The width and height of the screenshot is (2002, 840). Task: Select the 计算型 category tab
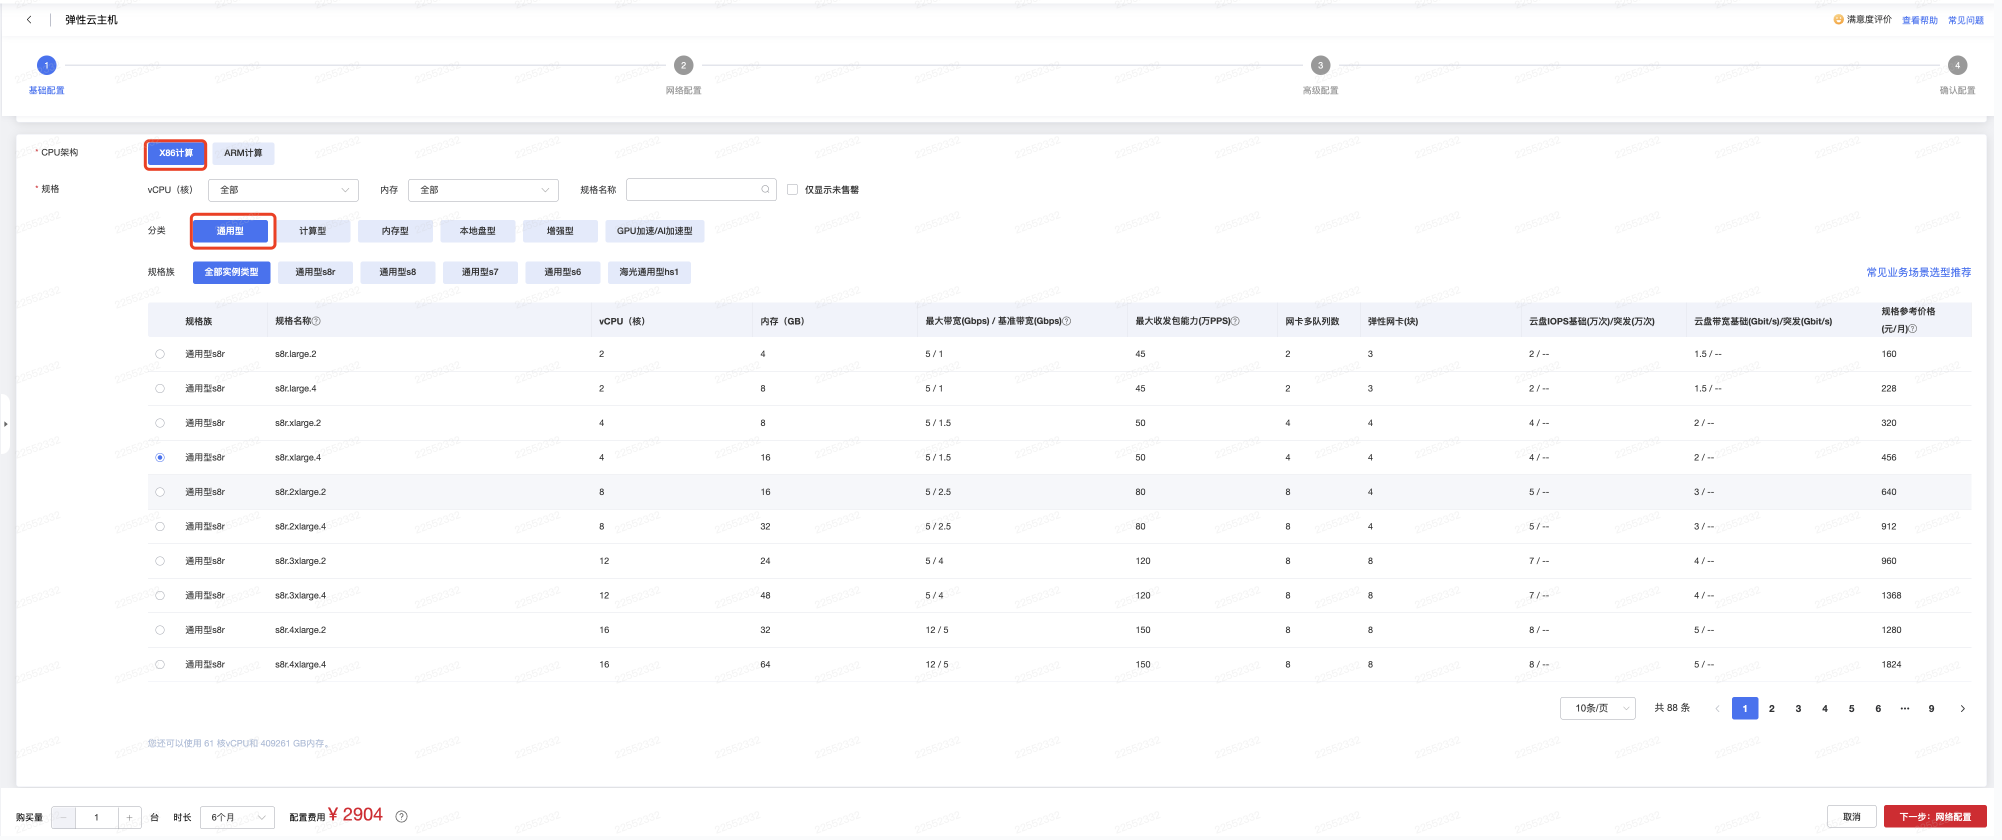313,231
